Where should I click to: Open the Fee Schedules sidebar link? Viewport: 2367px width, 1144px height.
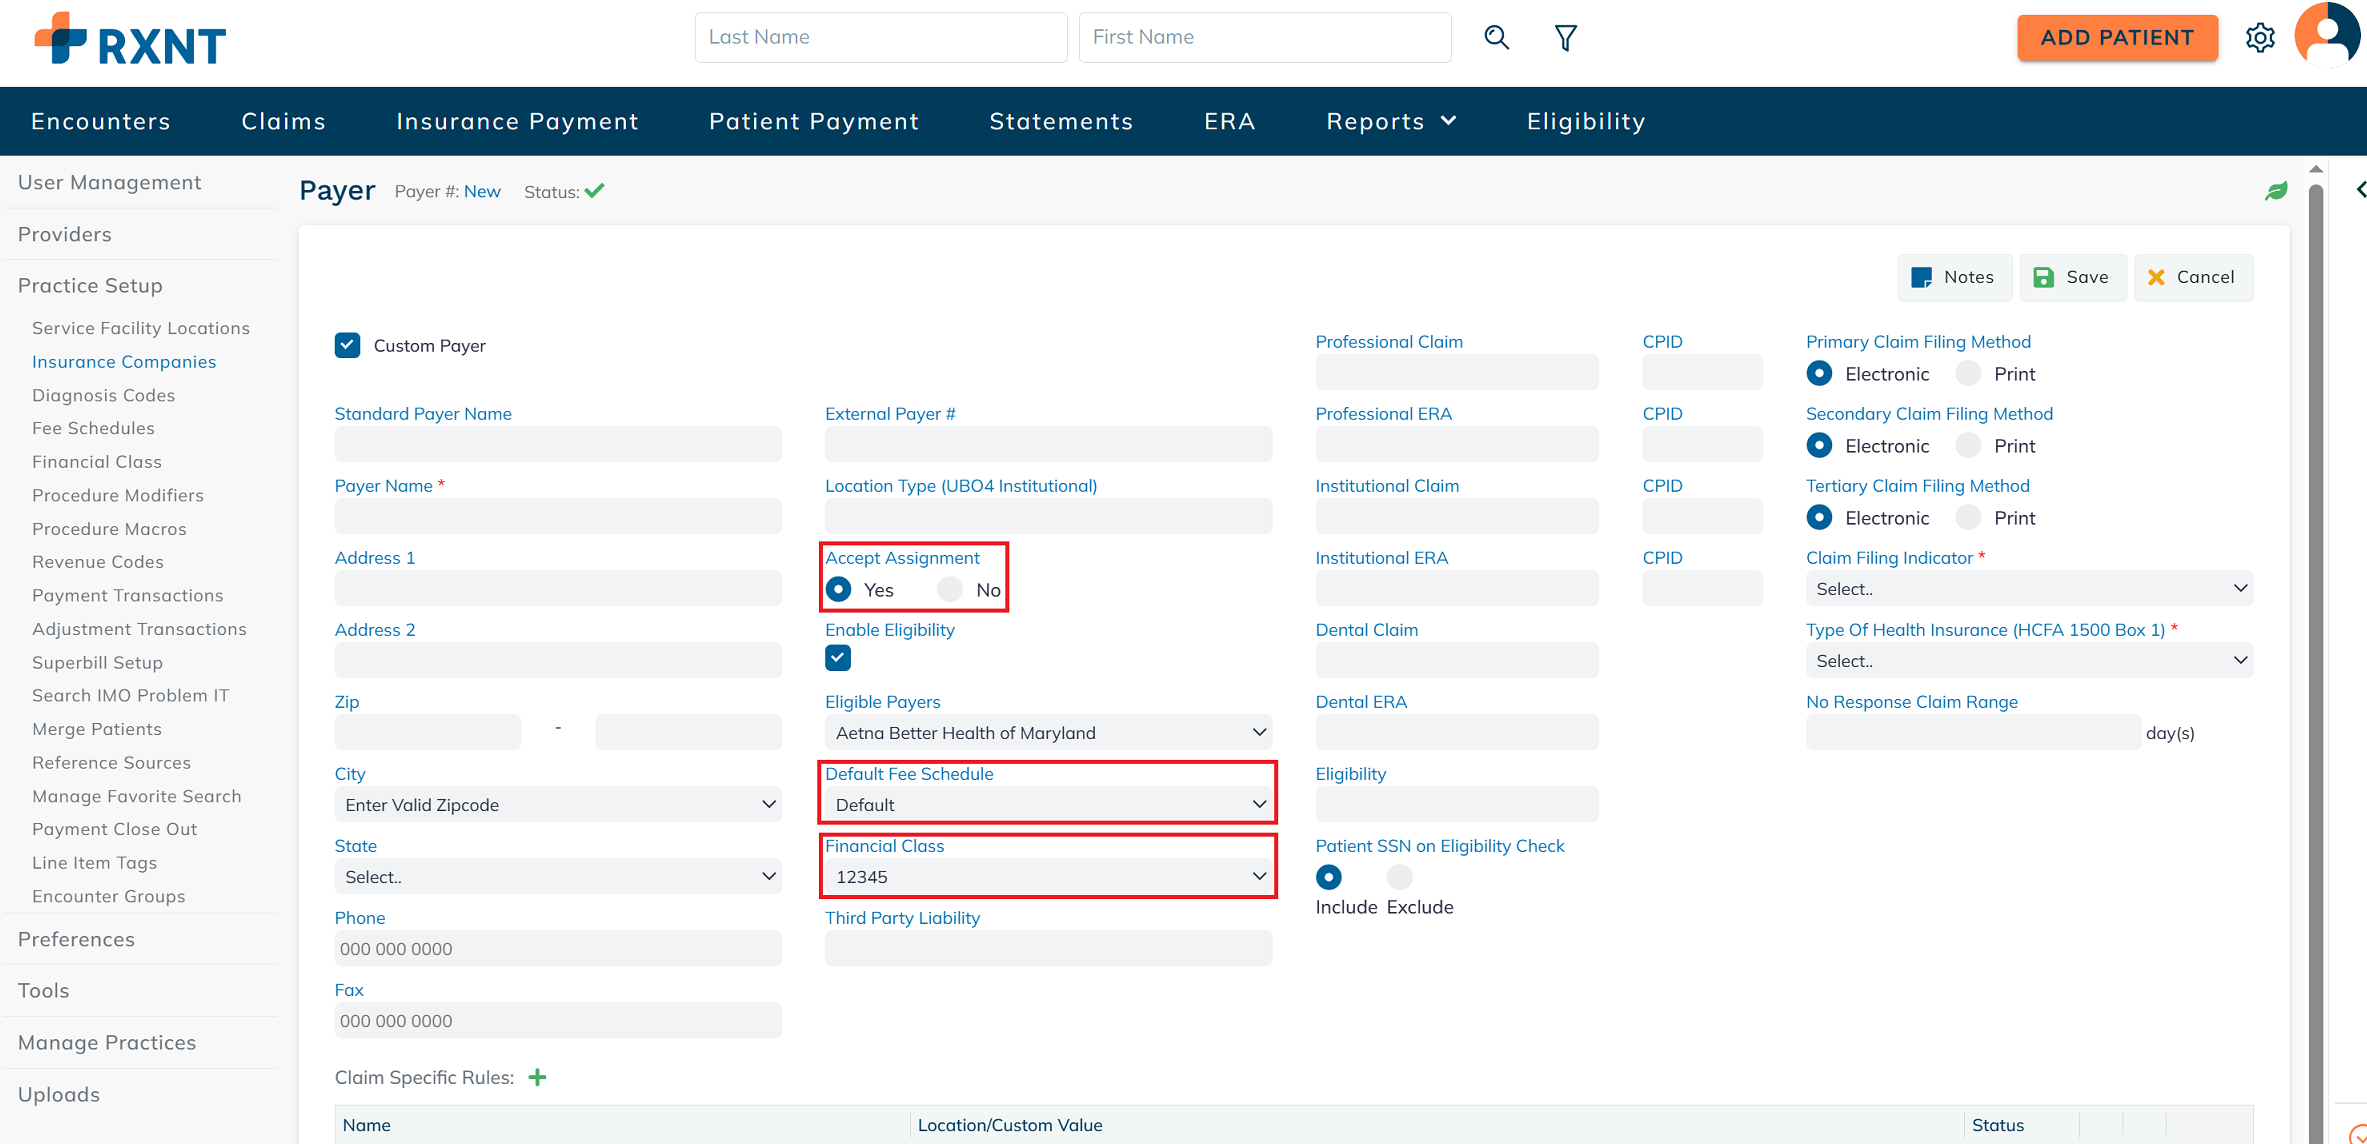coord(93,428)
